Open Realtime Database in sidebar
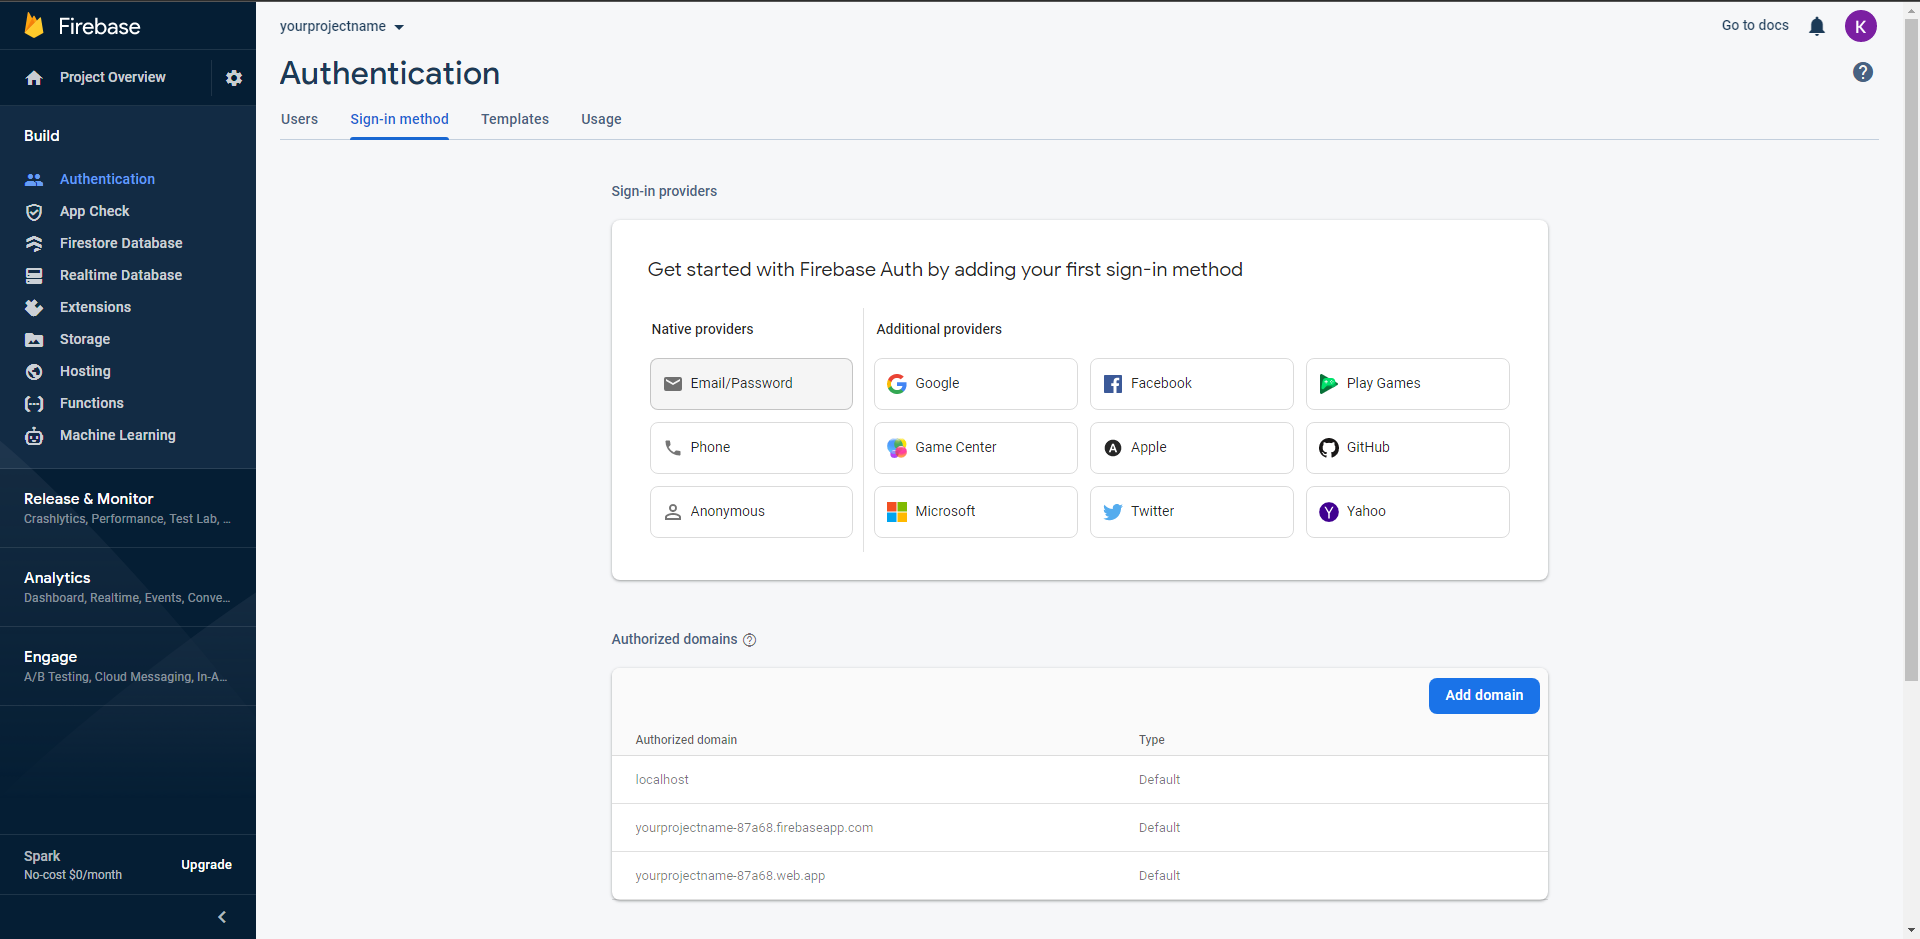 tap(121, 275)
